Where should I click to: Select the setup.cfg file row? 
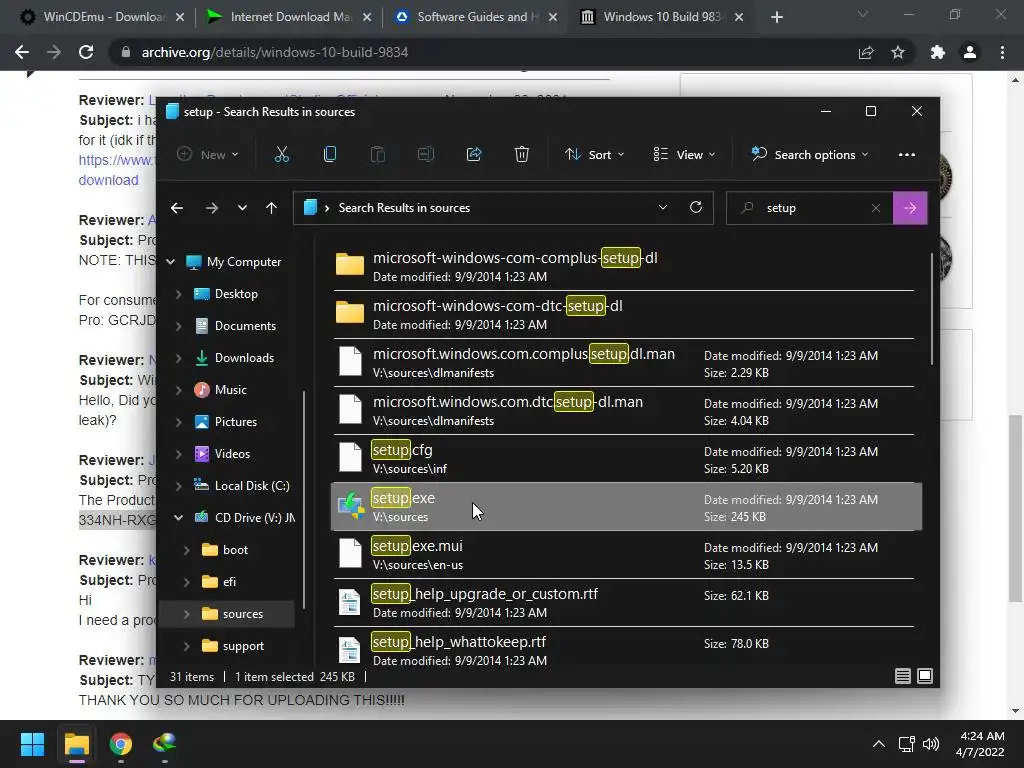pos(626,458)
